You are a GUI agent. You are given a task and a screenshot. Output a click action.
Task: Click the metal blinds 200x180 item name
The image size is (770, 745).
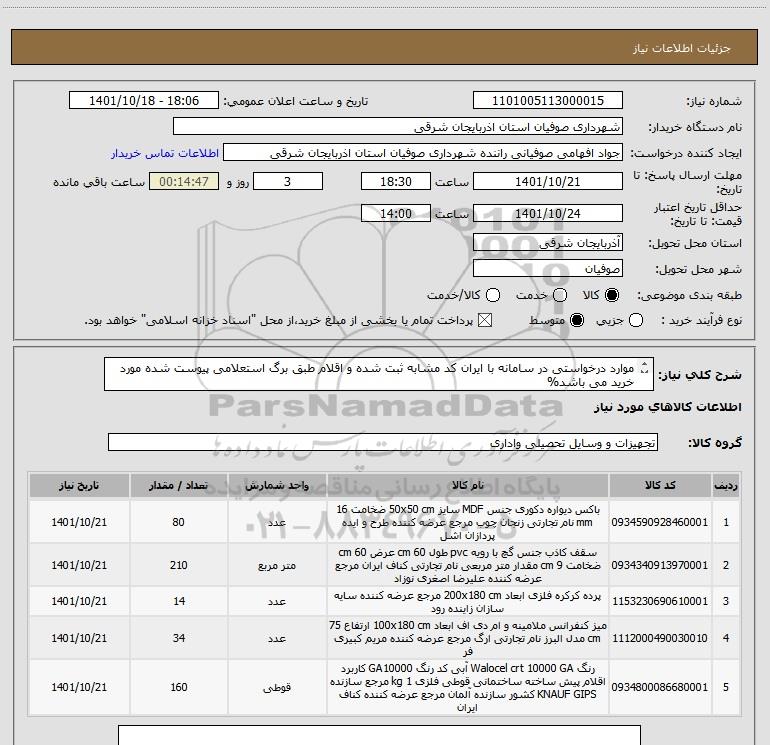[468, 602]
